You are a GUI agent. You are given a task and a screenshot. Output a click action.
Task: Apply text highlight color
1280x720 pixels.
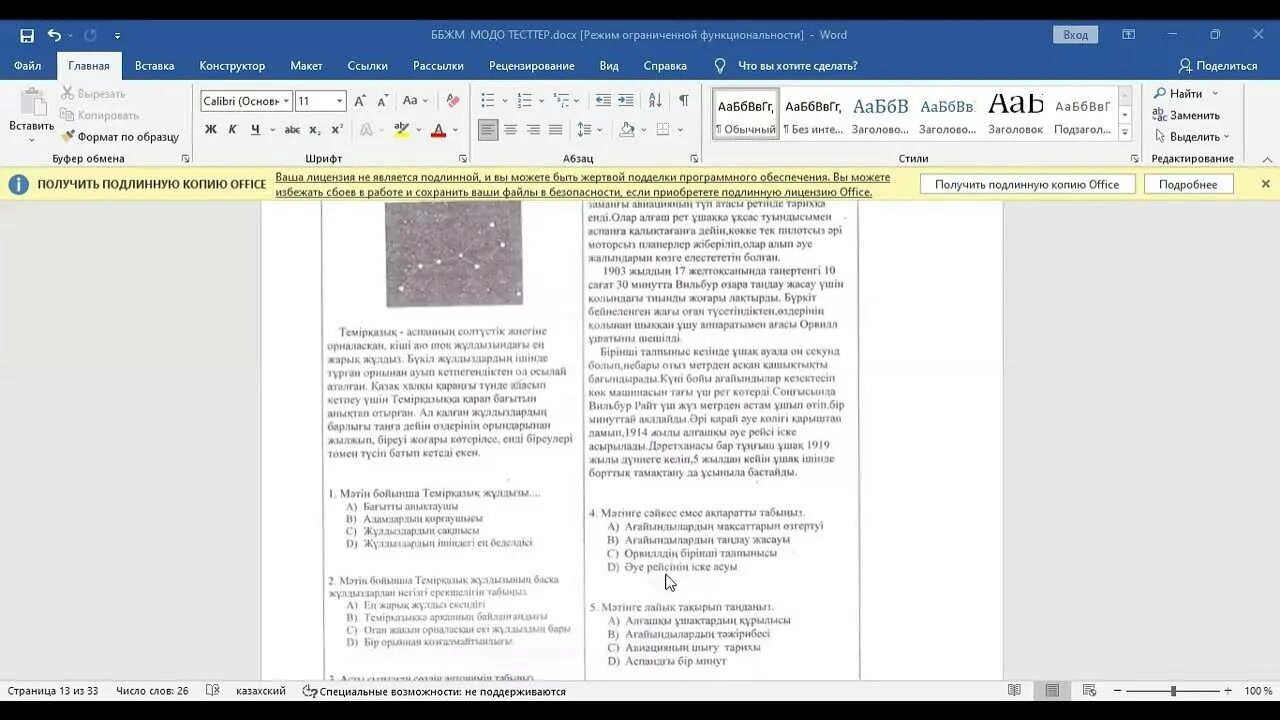click(401, 130)
